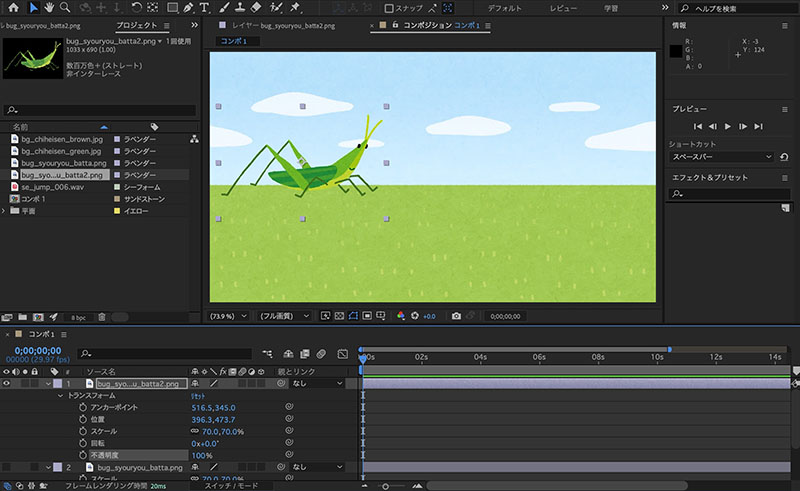Click the trash delete icon in project panel
This screenshot has height=491, width=800.
102,317
